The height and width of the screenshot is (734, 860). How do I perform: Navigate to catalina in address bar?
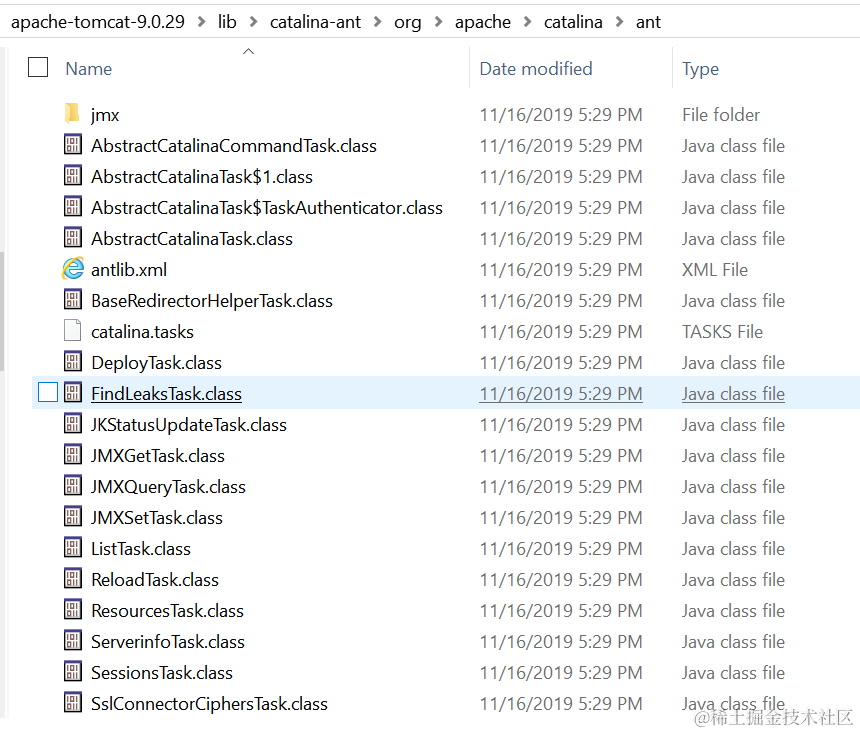pyautogui.click(x=573, y=22)
